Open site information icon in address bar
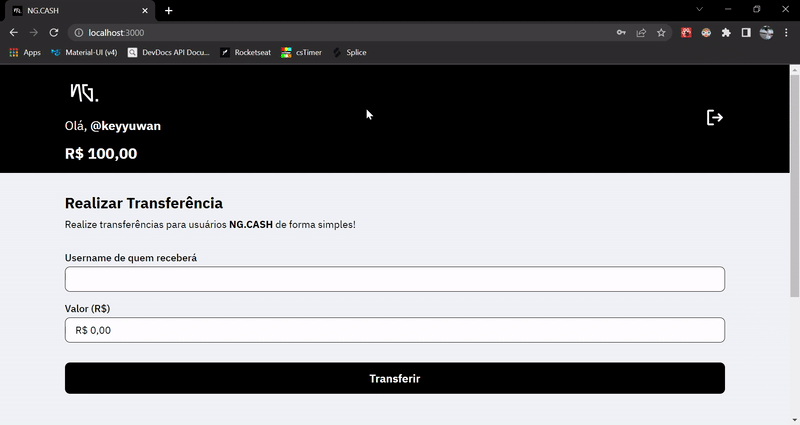This screenshot has height=425, width=800. click(x=79, y=33)
